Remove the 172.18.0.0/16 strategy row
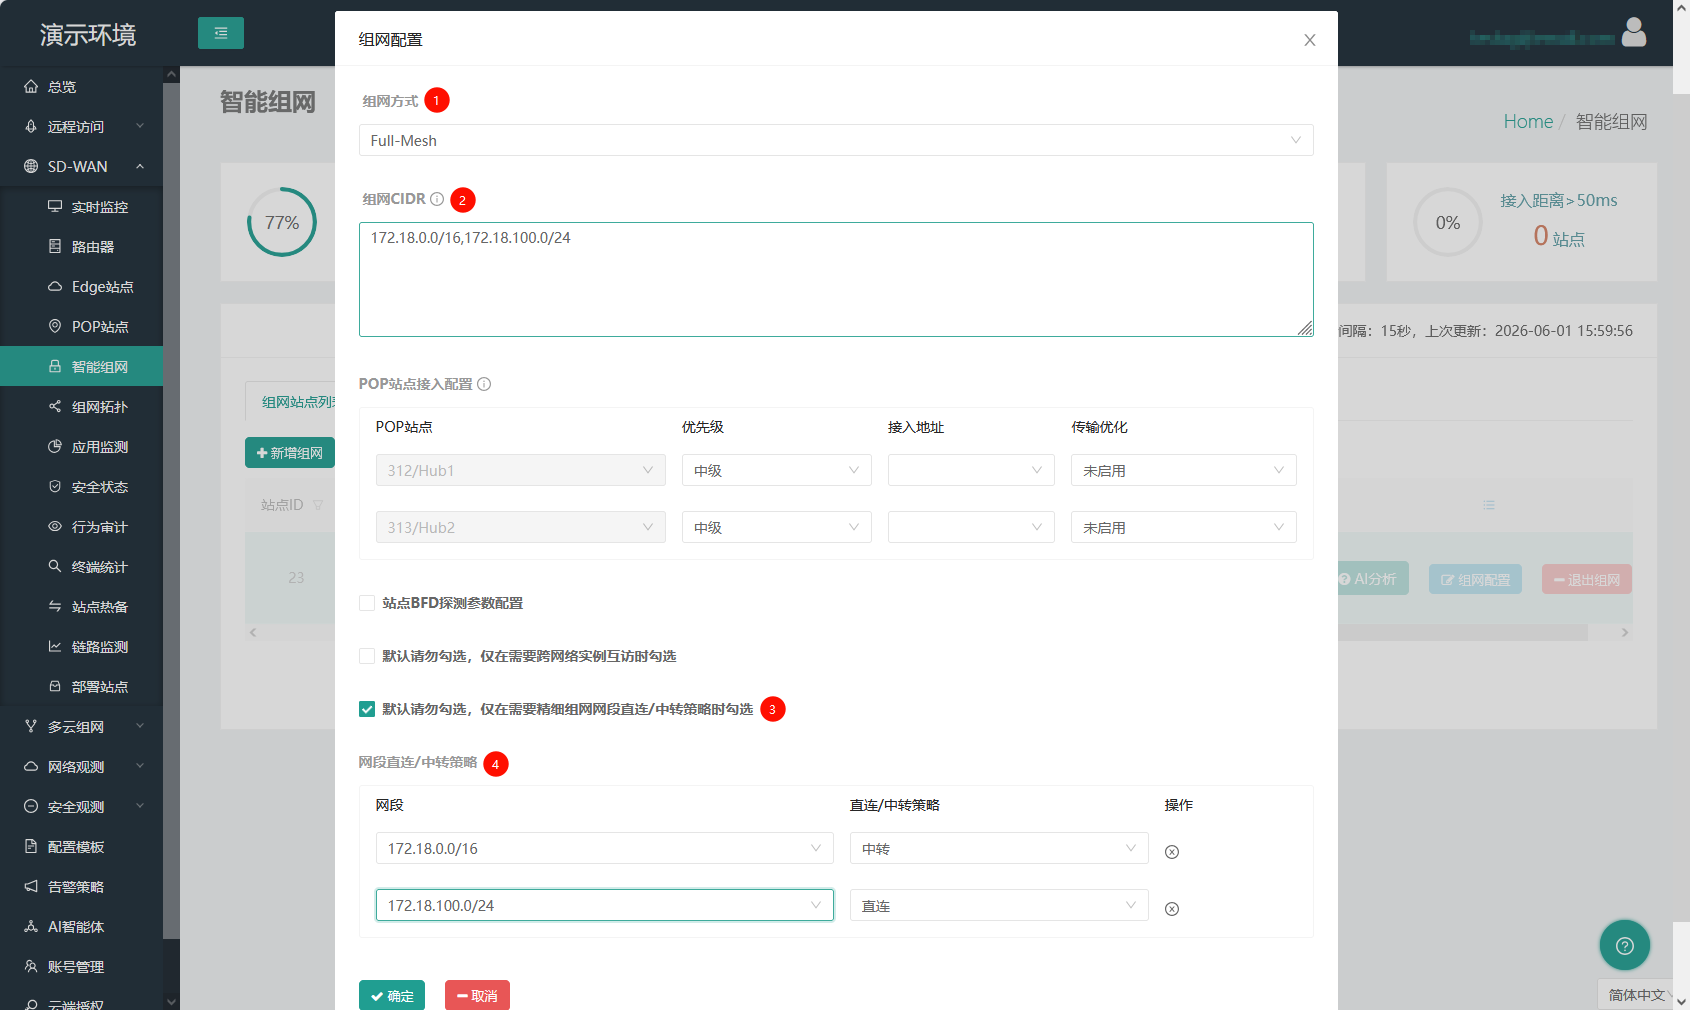Image resolution: width=1690 pixels, height=1010 pixels. [x=1172, y=852]
